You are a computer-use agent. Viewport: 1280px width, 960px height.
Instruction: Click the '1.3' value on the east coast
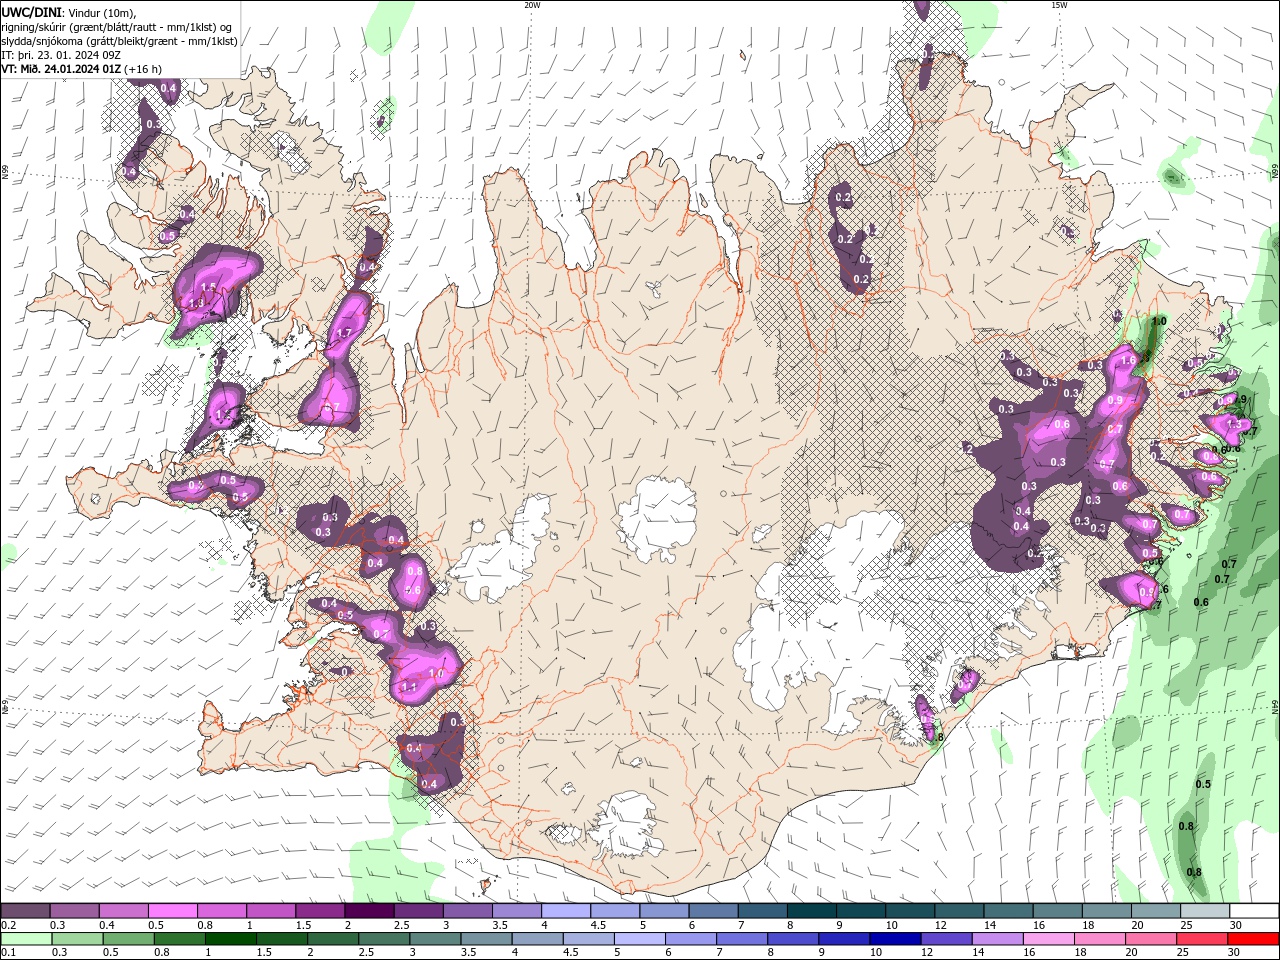(1234, 424)
